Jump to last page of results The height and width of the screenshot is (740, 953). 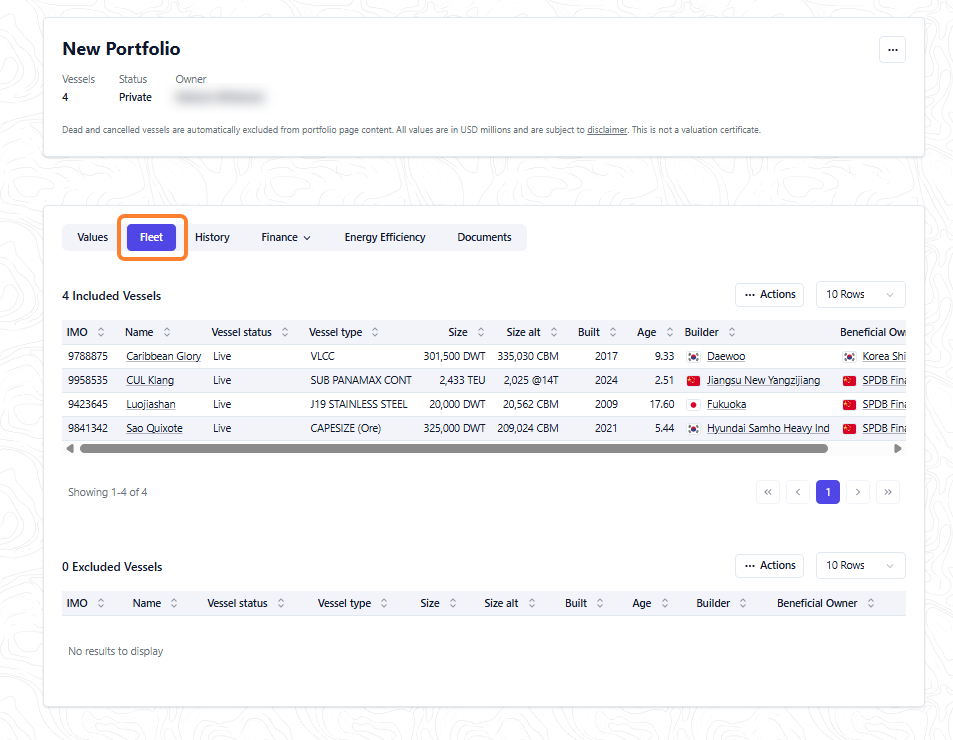click(x=888, y=492)
